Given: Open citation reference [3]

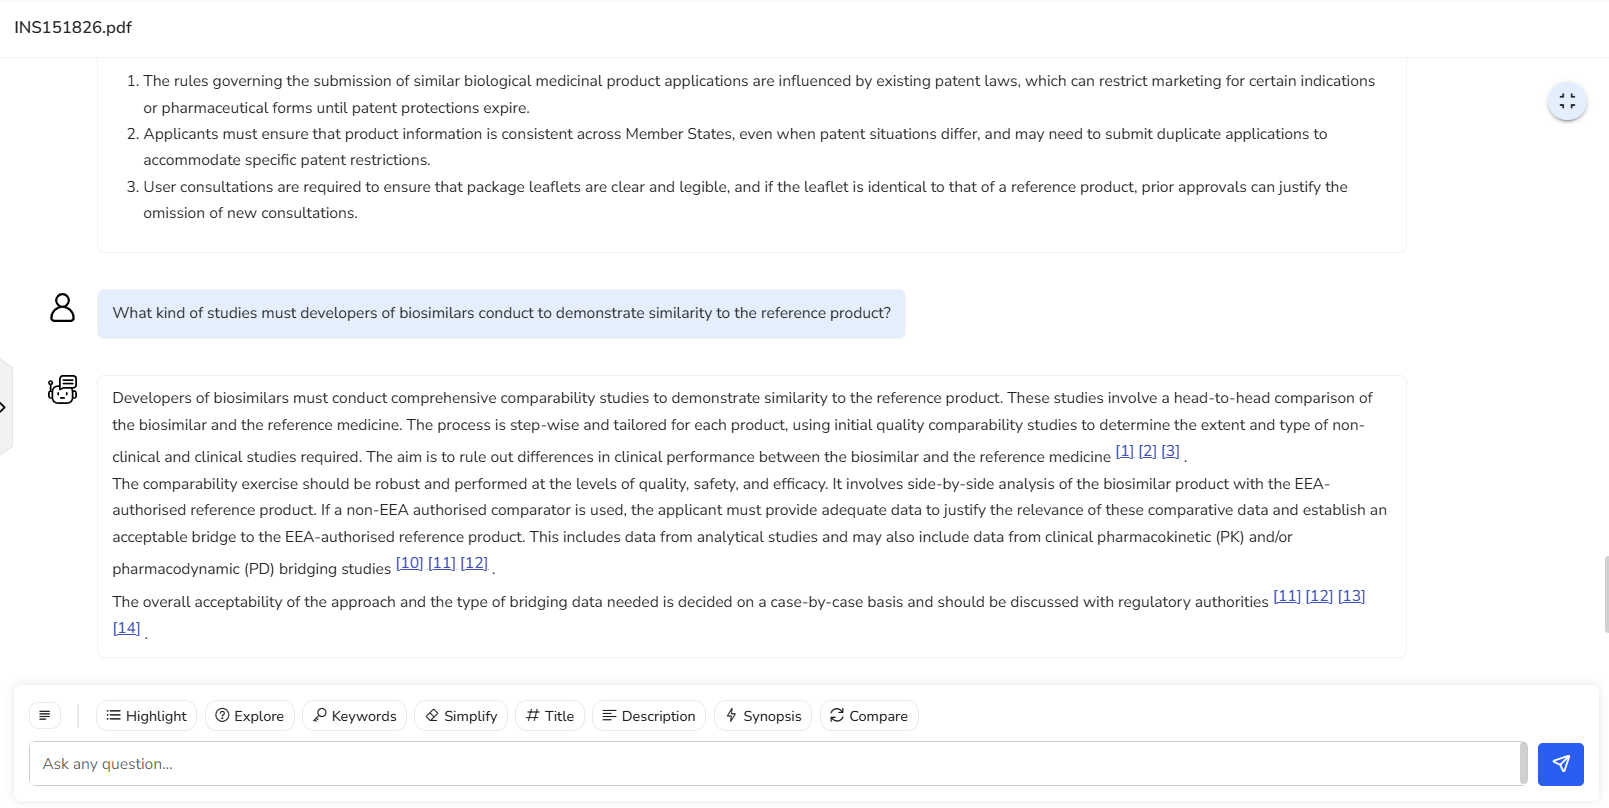Looking at the screenshot, I should [1170, 451].
